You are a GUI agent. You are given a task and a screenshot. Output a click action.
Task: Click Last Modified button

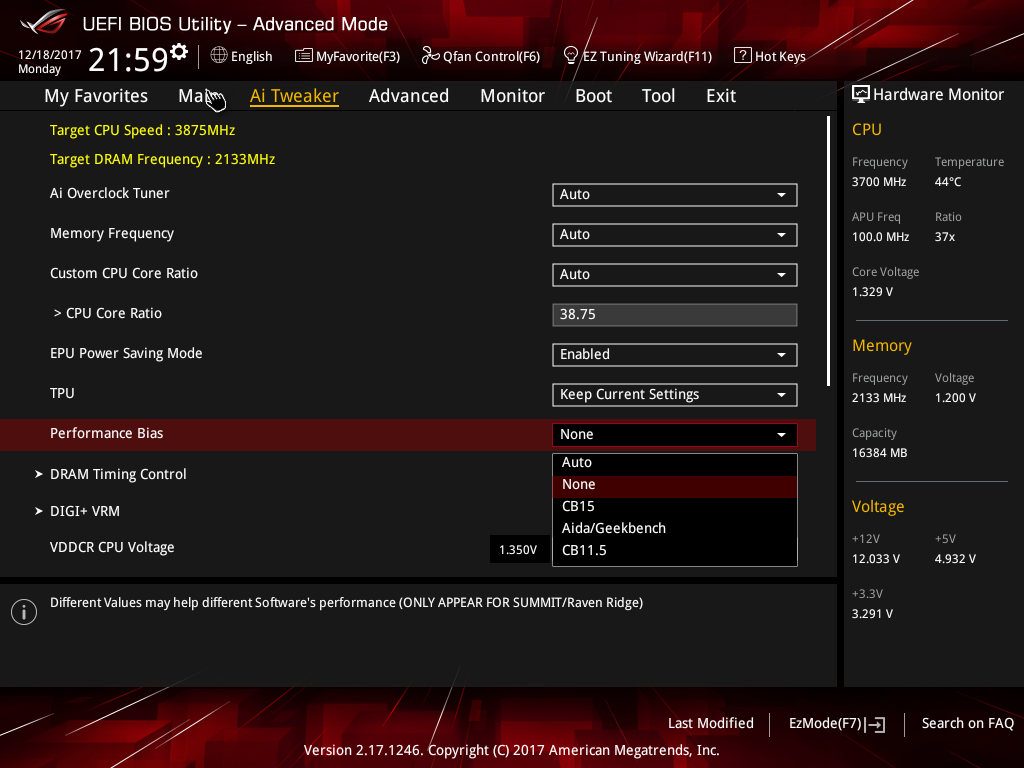[711, 724]
